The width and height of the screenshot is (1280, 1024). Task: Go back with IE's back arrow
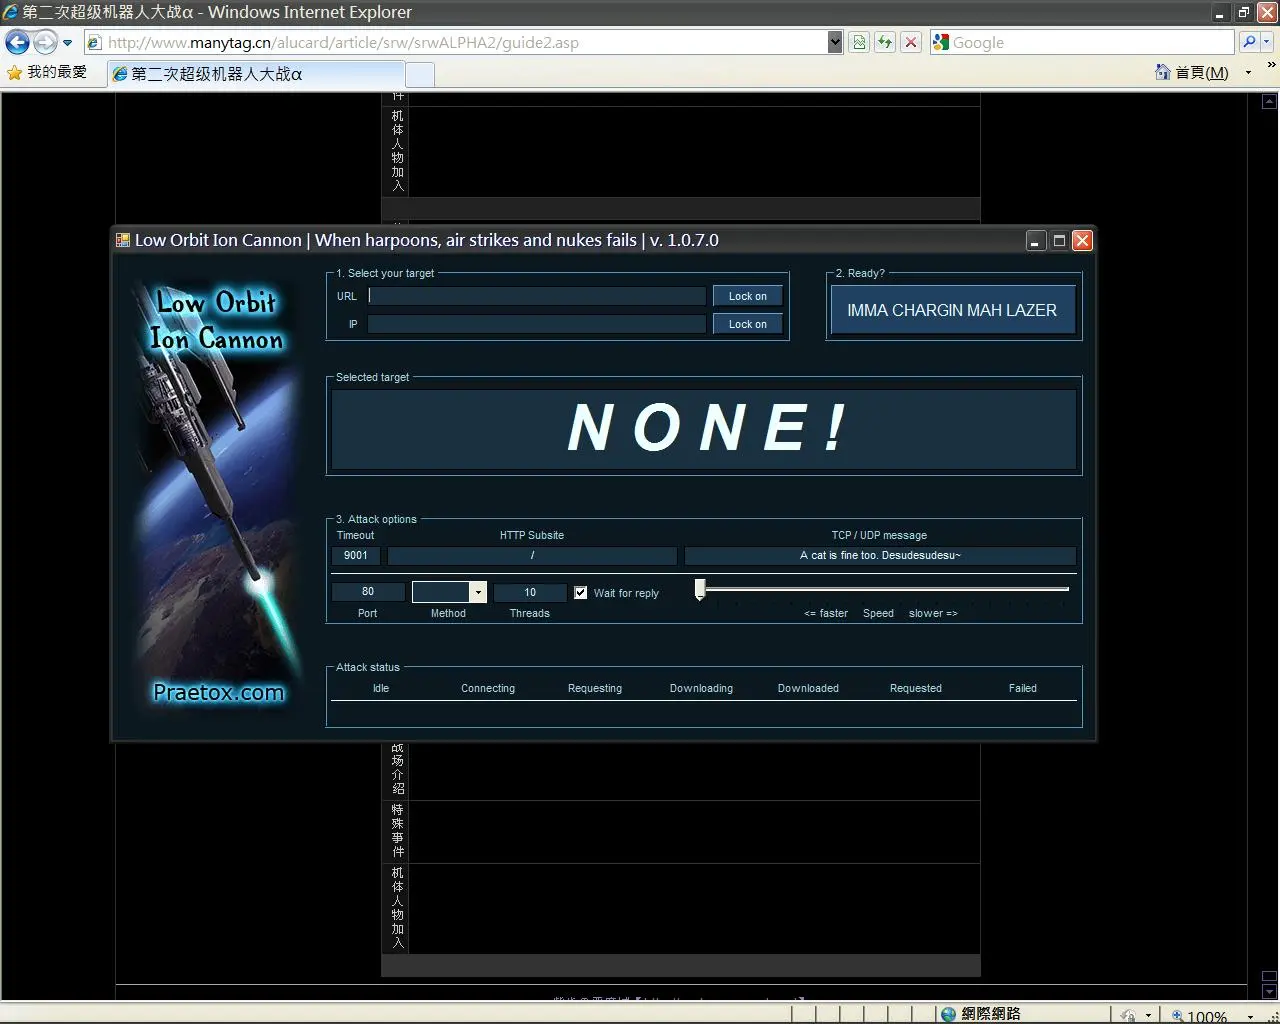(x=17, y=42)
